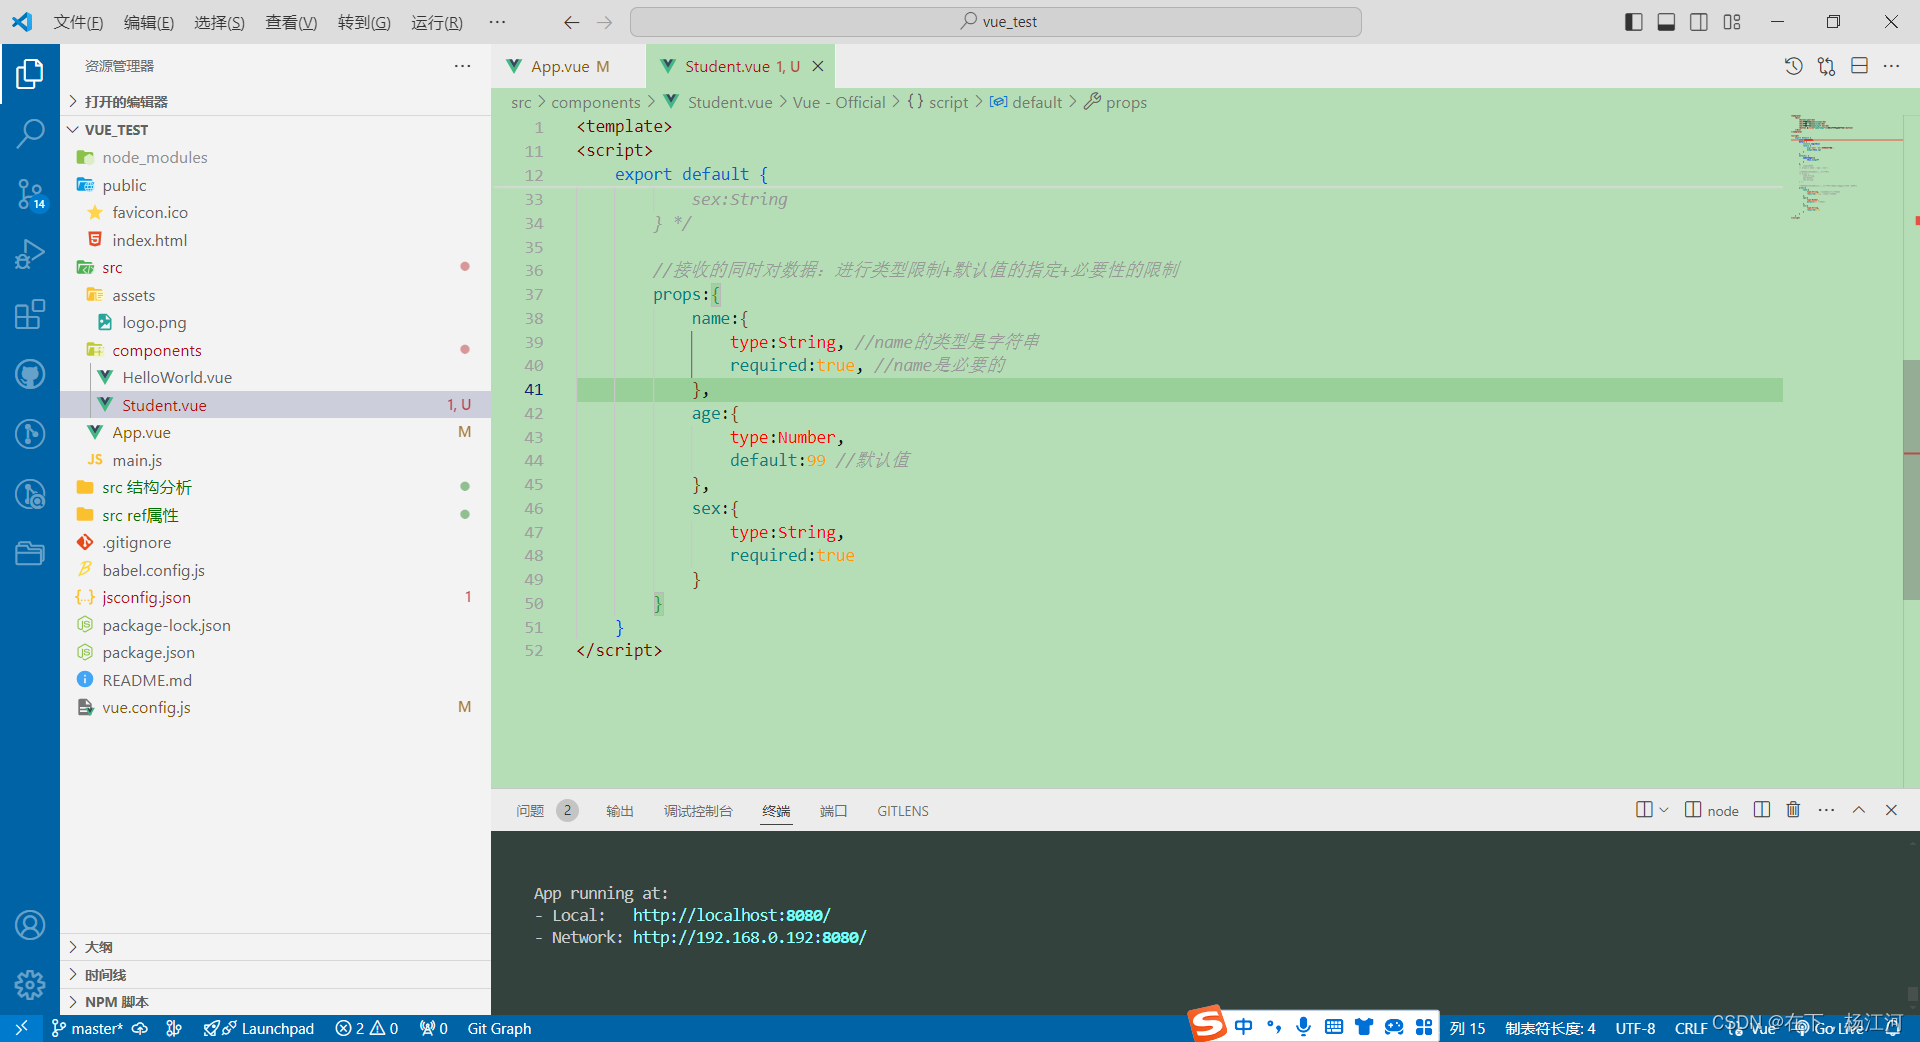Click the editor vertical scrollbar thumb
Viewport: 1920px width, 1042px height.
tap(1911, 479)
